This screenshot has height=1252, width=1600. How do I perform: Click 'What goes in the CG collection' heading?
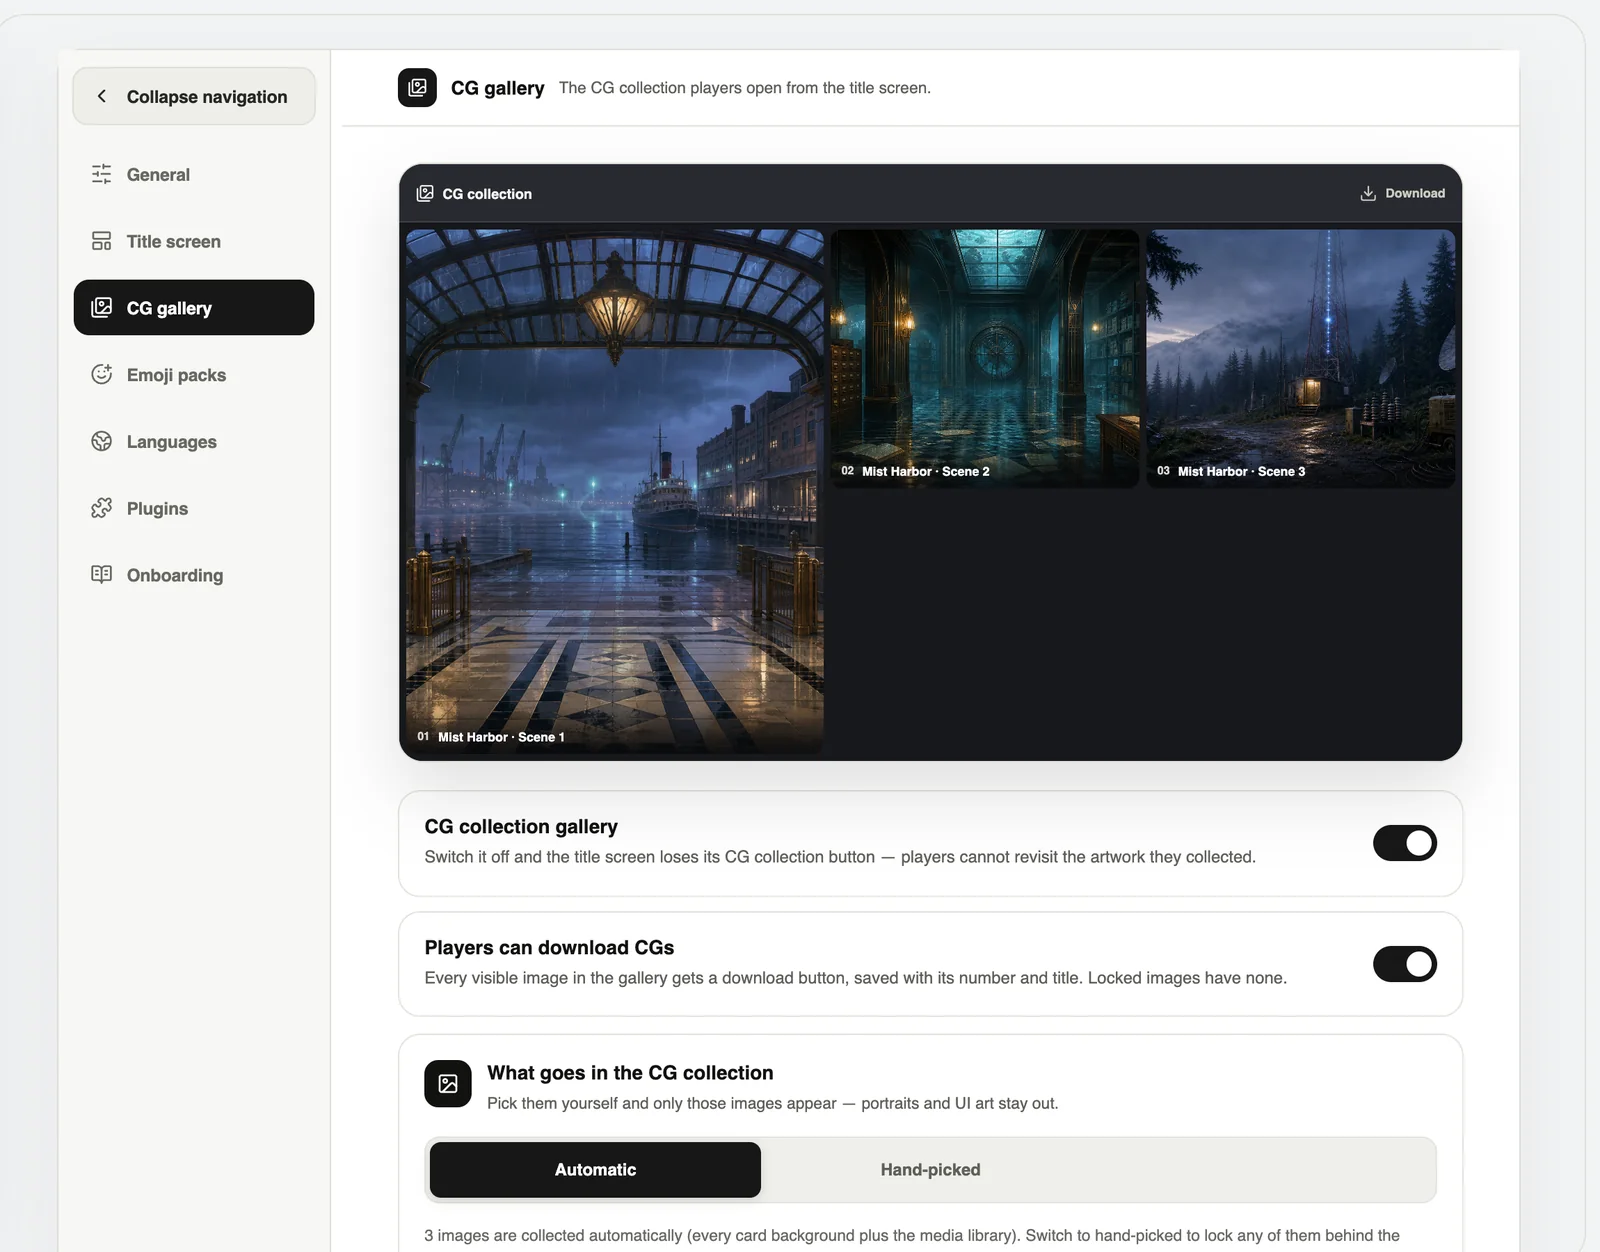pos(630,1073)
